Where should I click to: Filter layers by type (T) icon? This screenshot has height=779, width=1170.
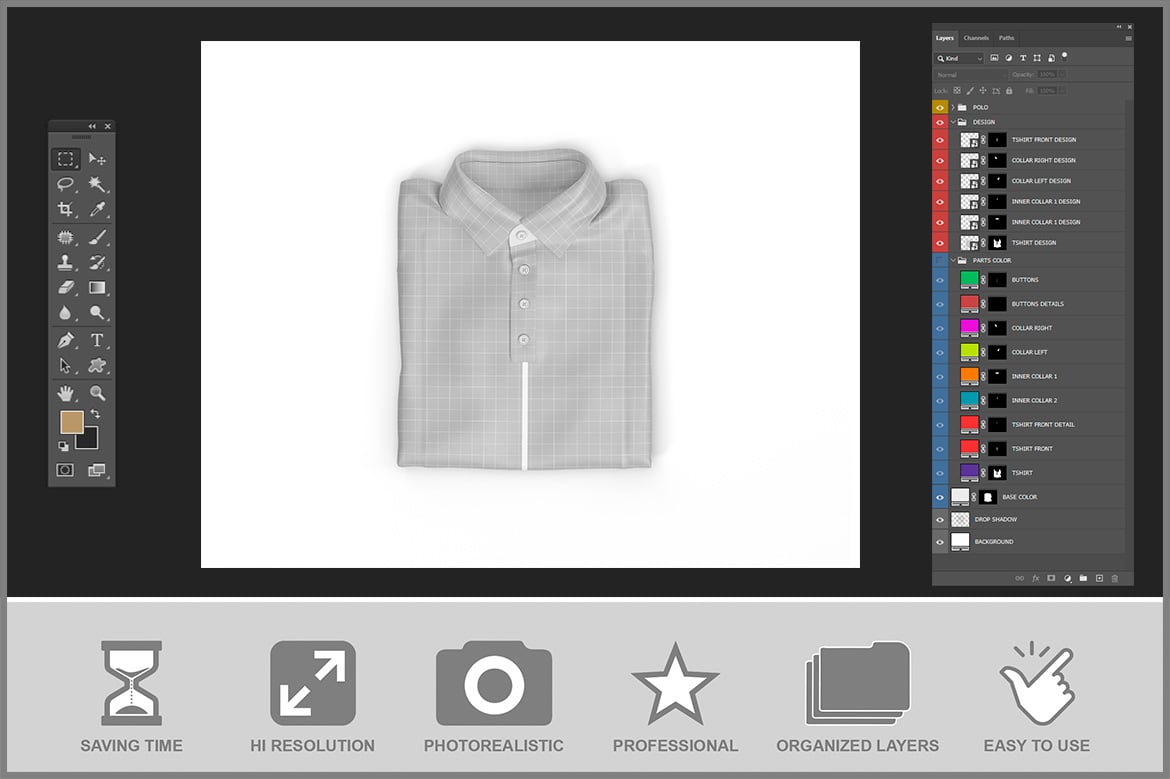[x=1023, y=58]
